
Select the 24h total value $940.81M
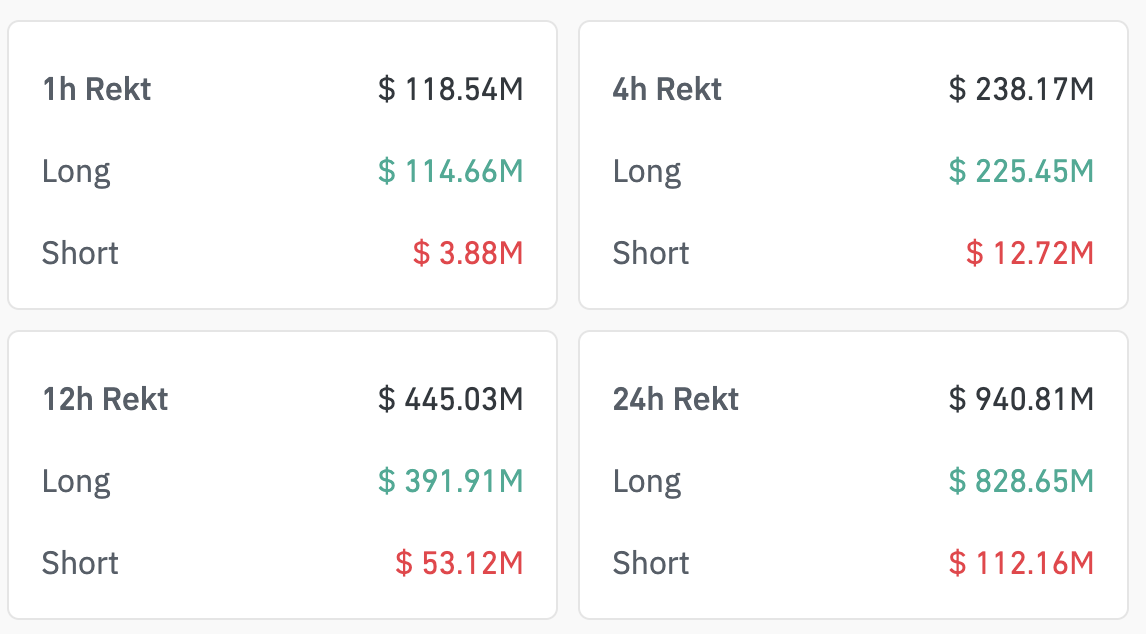1021,400
